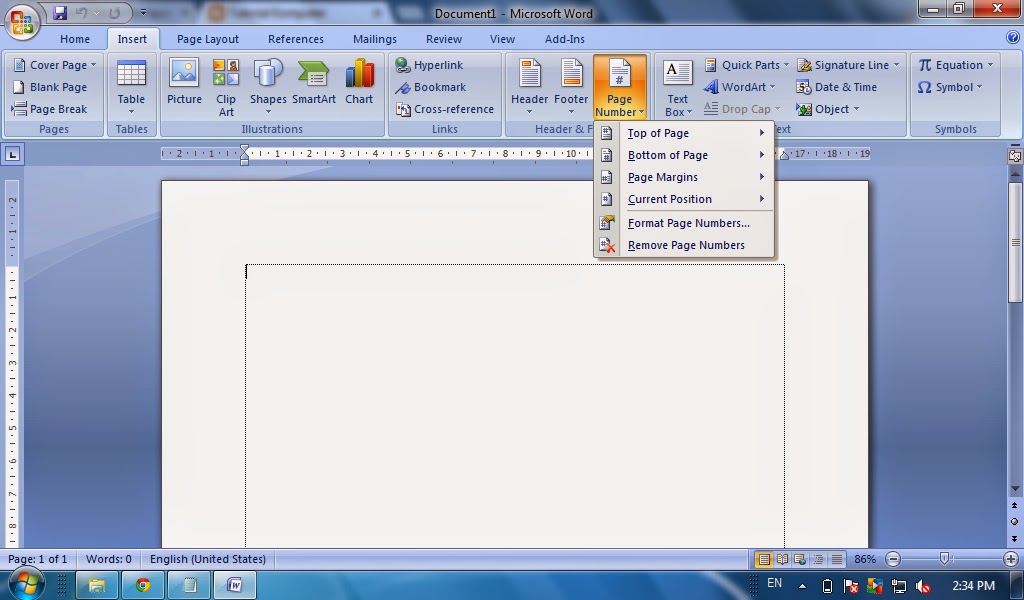Switch to the Page Layout tab
This screenshot has height=600, width=1024.
pos(208,39)
